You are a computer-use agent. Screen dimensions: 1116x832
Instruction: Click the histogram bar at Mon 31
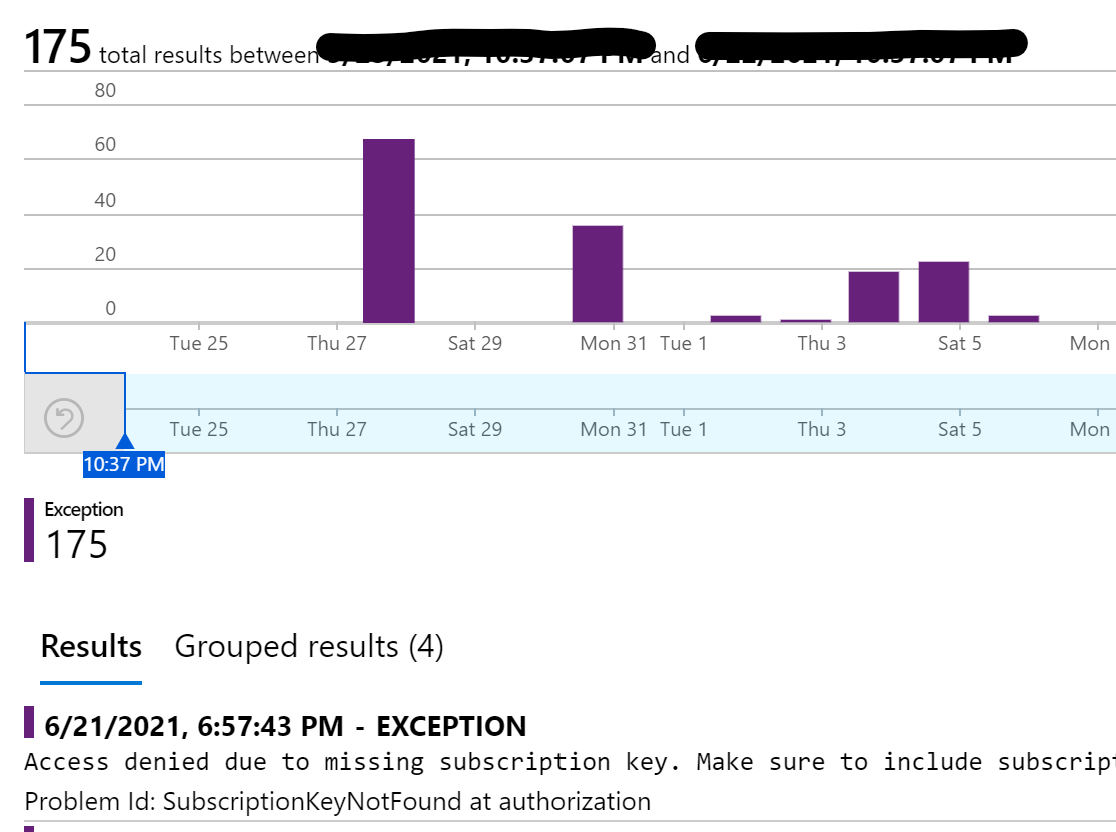(598, 274)
